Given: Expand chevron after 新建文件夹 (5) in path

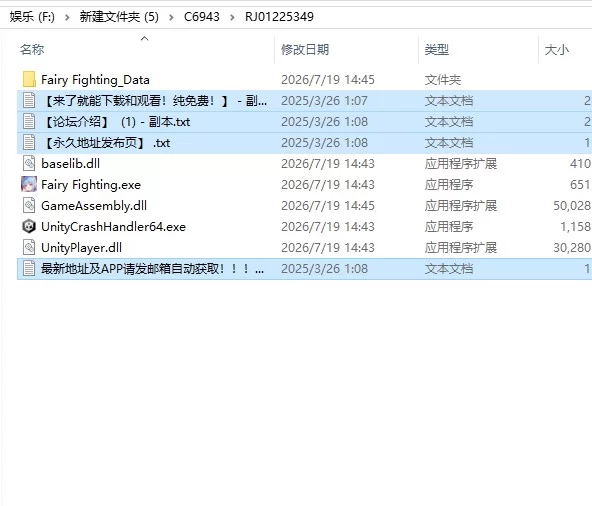Looking at the screenshot, I should coord(171,17).
